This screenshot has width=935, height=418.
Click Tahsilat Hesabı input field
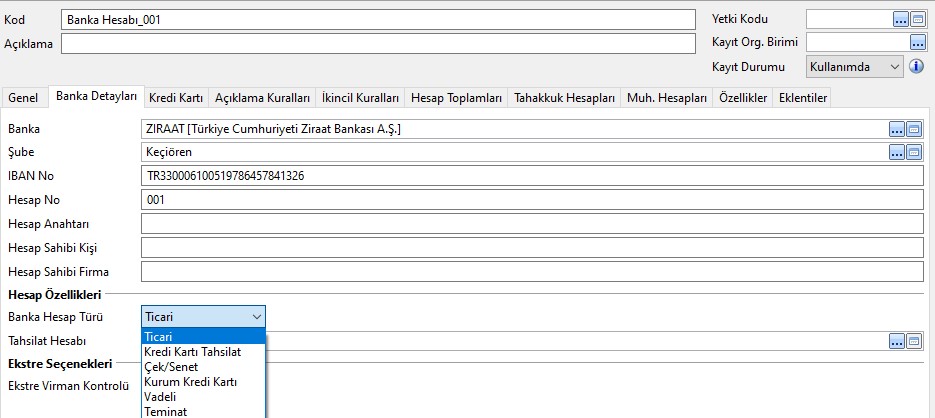577,342
